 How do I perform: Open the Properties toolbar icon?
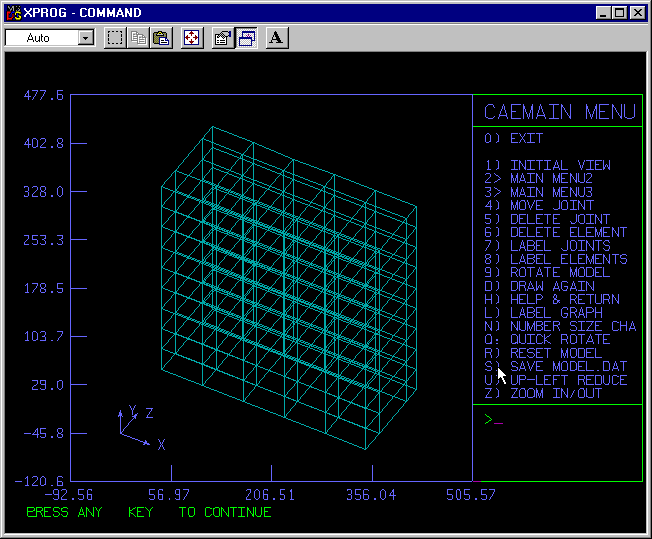223,38
